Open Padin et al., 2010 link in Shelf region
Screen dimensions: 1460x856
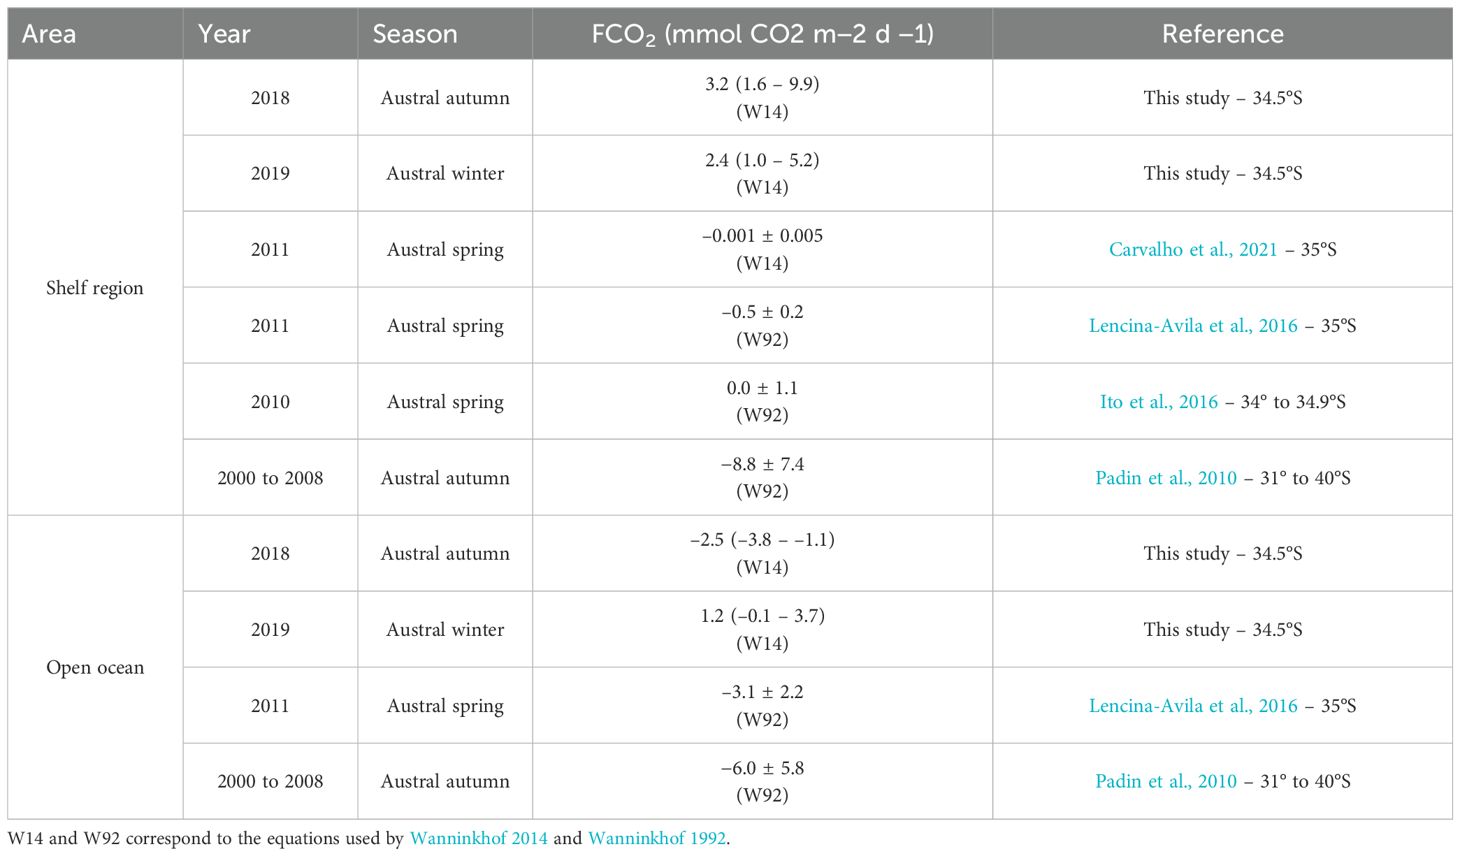click(1165, 478)
